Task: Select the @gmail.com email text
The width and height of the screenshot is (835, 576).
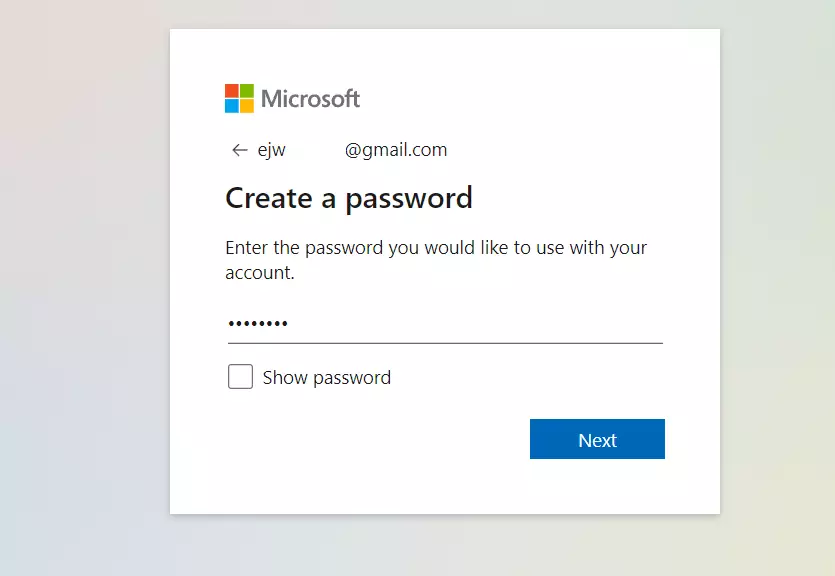Action: pos(396,150)
